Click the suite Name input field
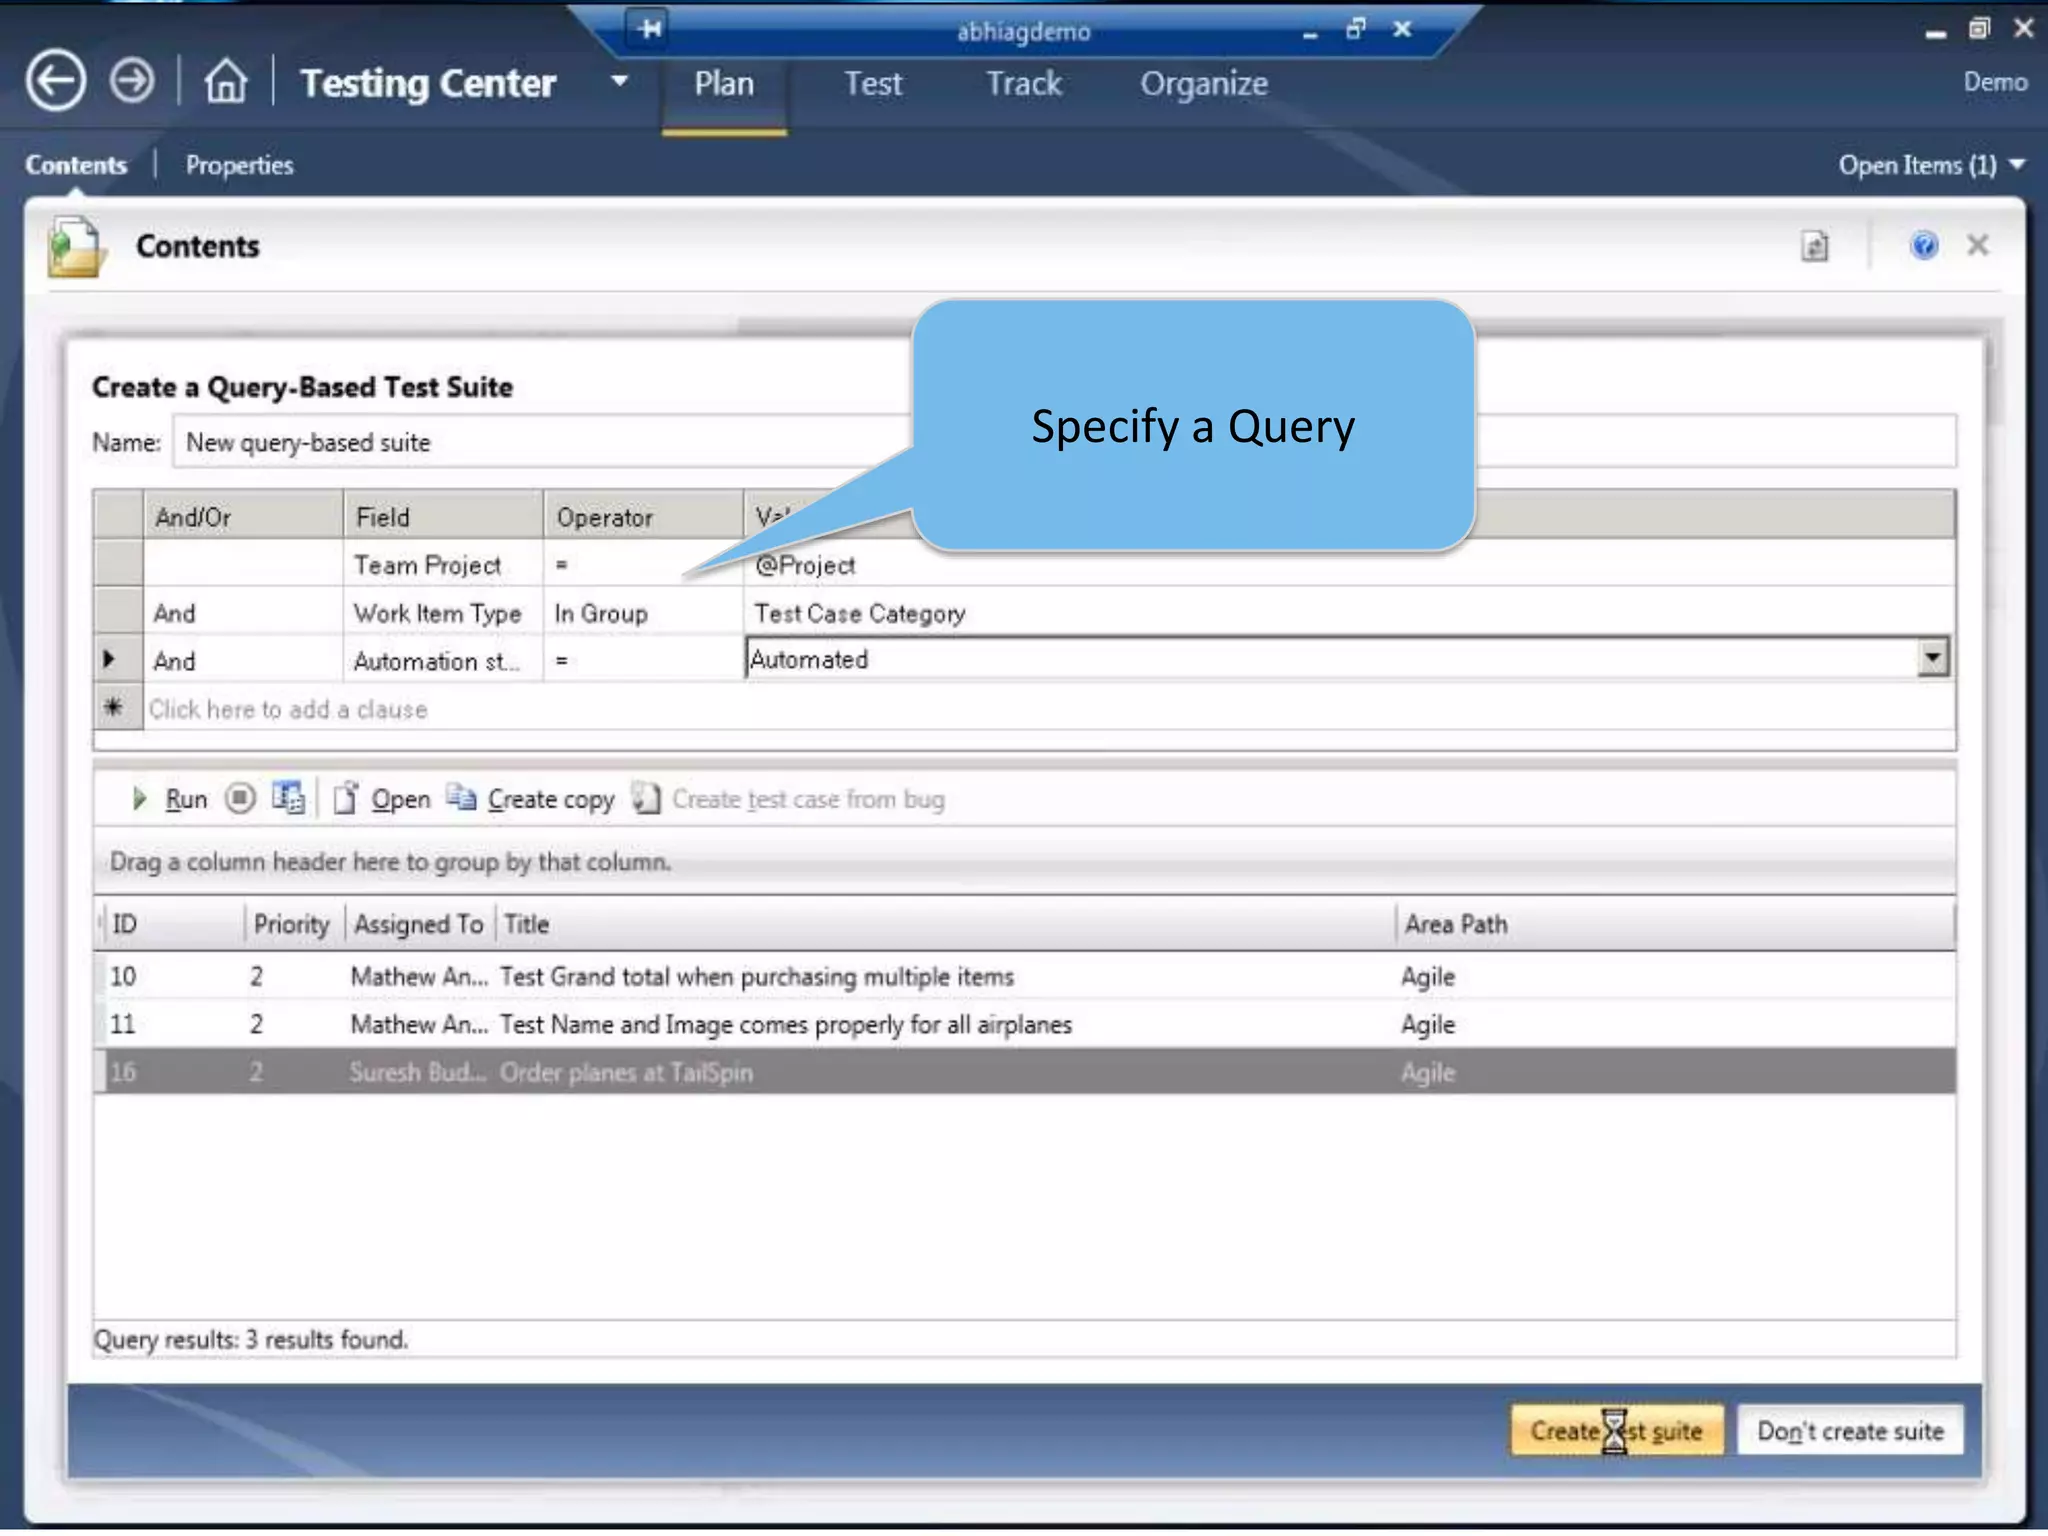 (1064, 442)
